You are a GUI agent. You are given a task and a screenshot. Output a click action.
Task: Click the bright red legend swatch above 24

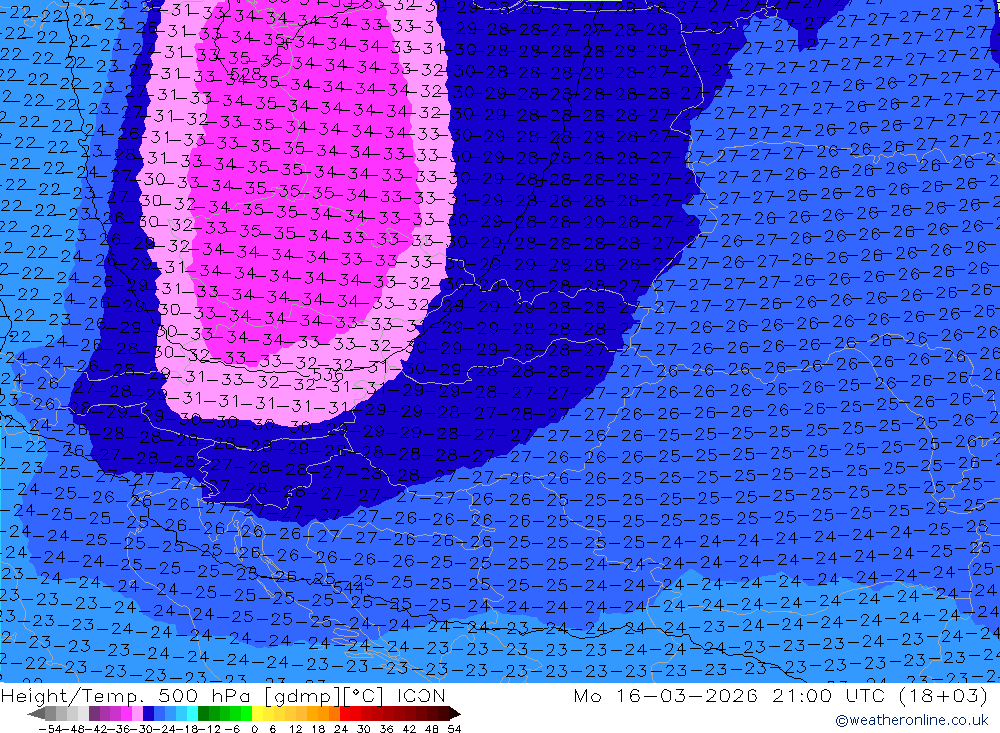pyautogui.click(x=345, y=713)
